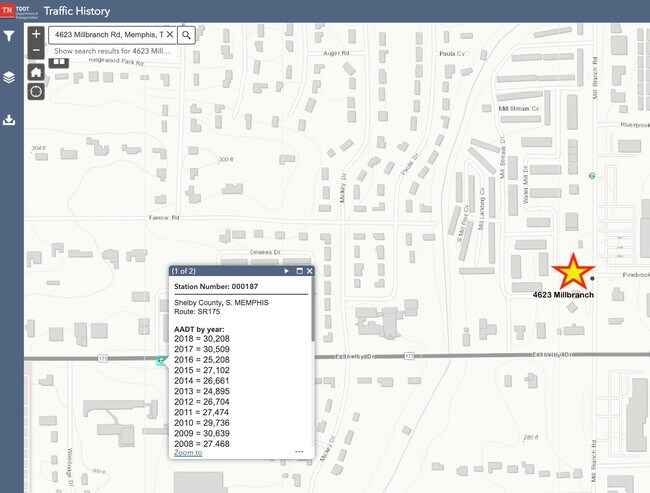Clear the address search box text
650x493 pixels.
pyautogui.click(x=169, y=34)
